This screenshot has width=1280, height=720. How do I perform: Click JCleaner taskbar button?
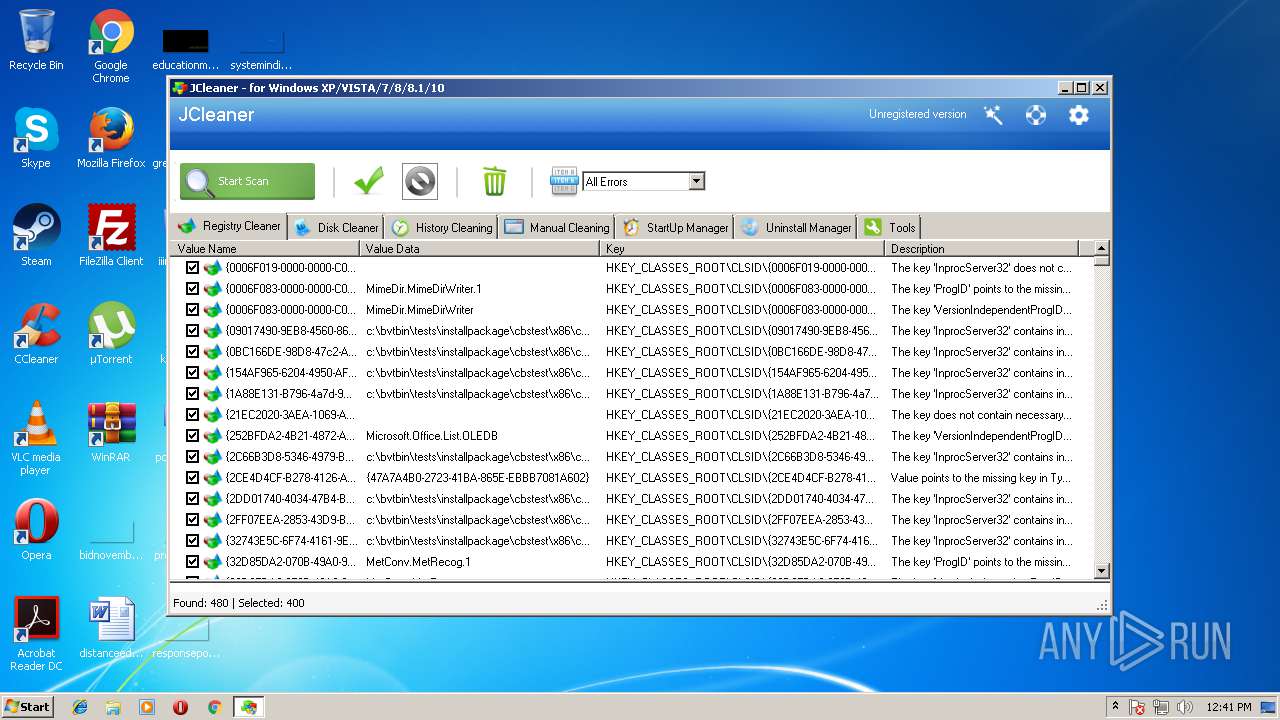[248, 707]
